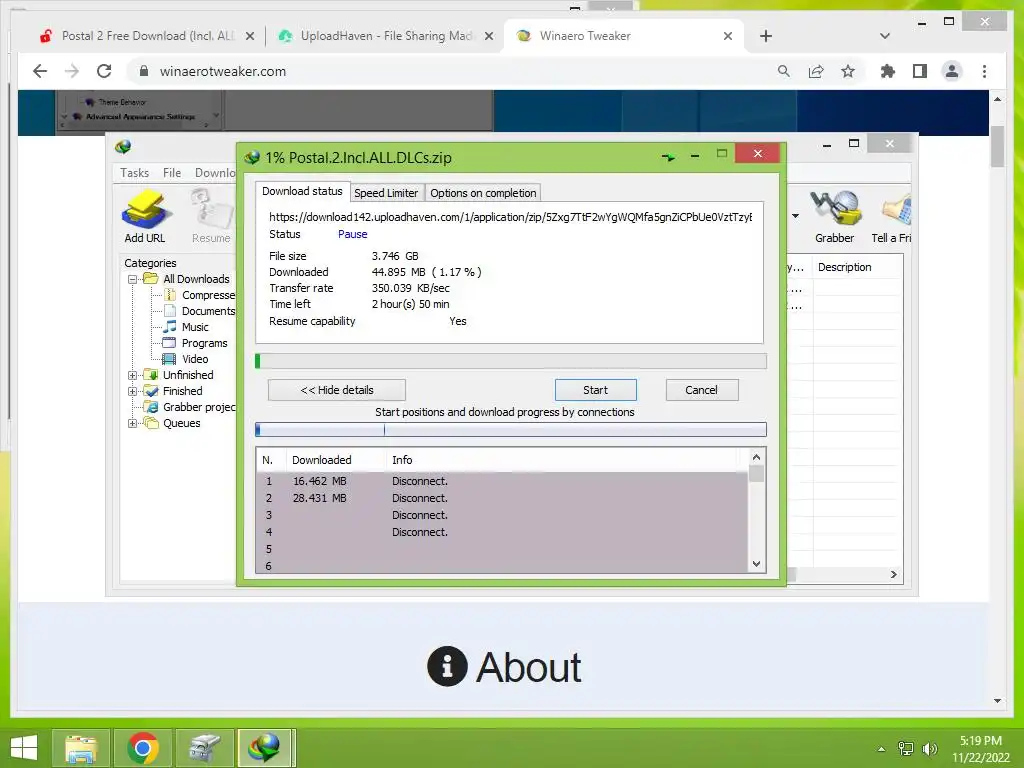Open dropdown arrow left of Grabber
Viewport: 1024px width, 768px height.
pyautogui.click(x=795, y=216)
